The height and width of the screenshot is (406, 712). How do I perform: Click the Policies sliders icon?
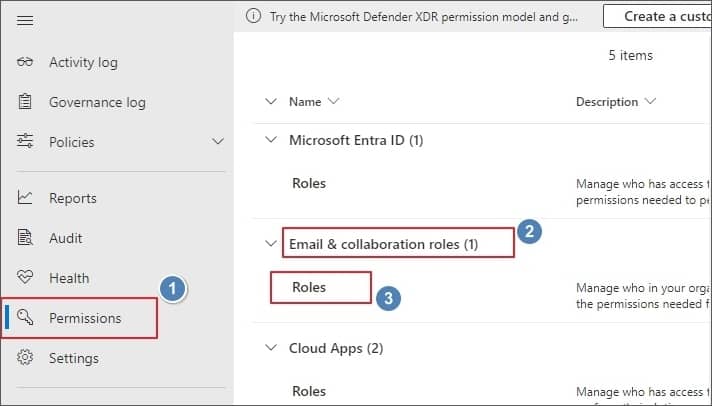coord(25,141)
